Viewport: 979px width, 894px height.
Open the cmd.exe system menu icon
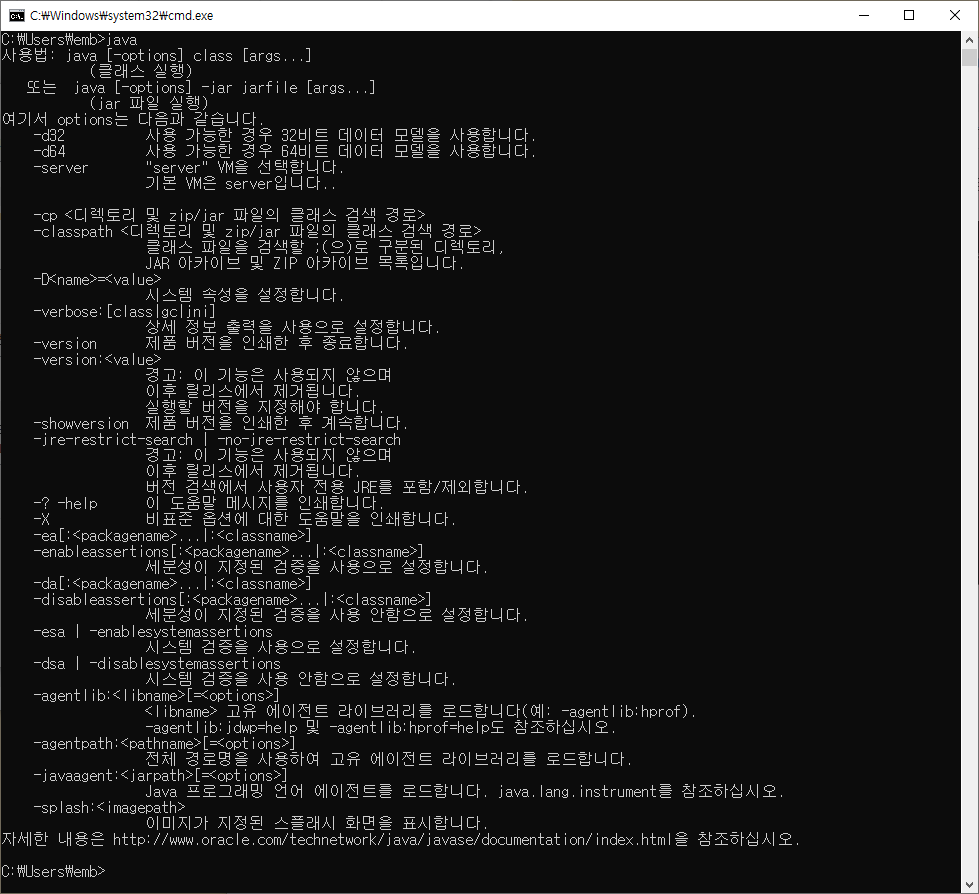tap(17, 16)
